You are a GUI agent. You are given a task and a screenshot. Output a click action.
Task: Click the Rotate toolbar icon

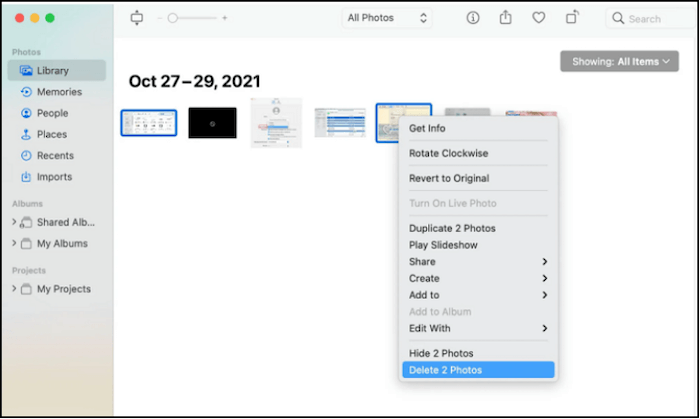(x=572, y=18)
